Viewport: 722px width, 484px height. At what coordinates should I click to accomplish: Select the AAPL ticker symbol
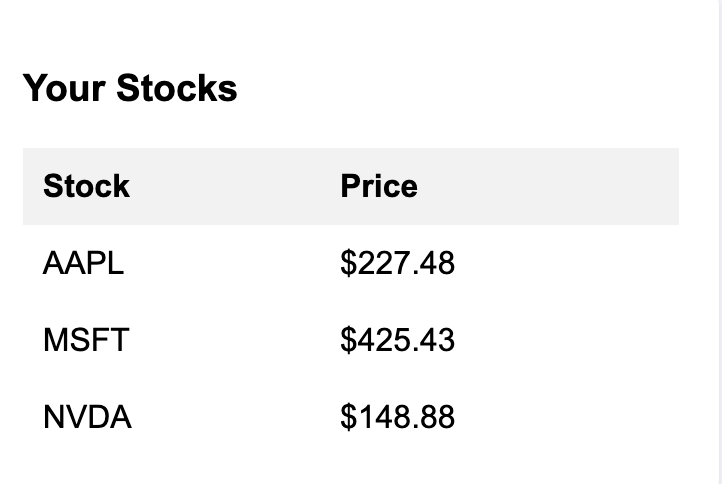tap(83, 263)
